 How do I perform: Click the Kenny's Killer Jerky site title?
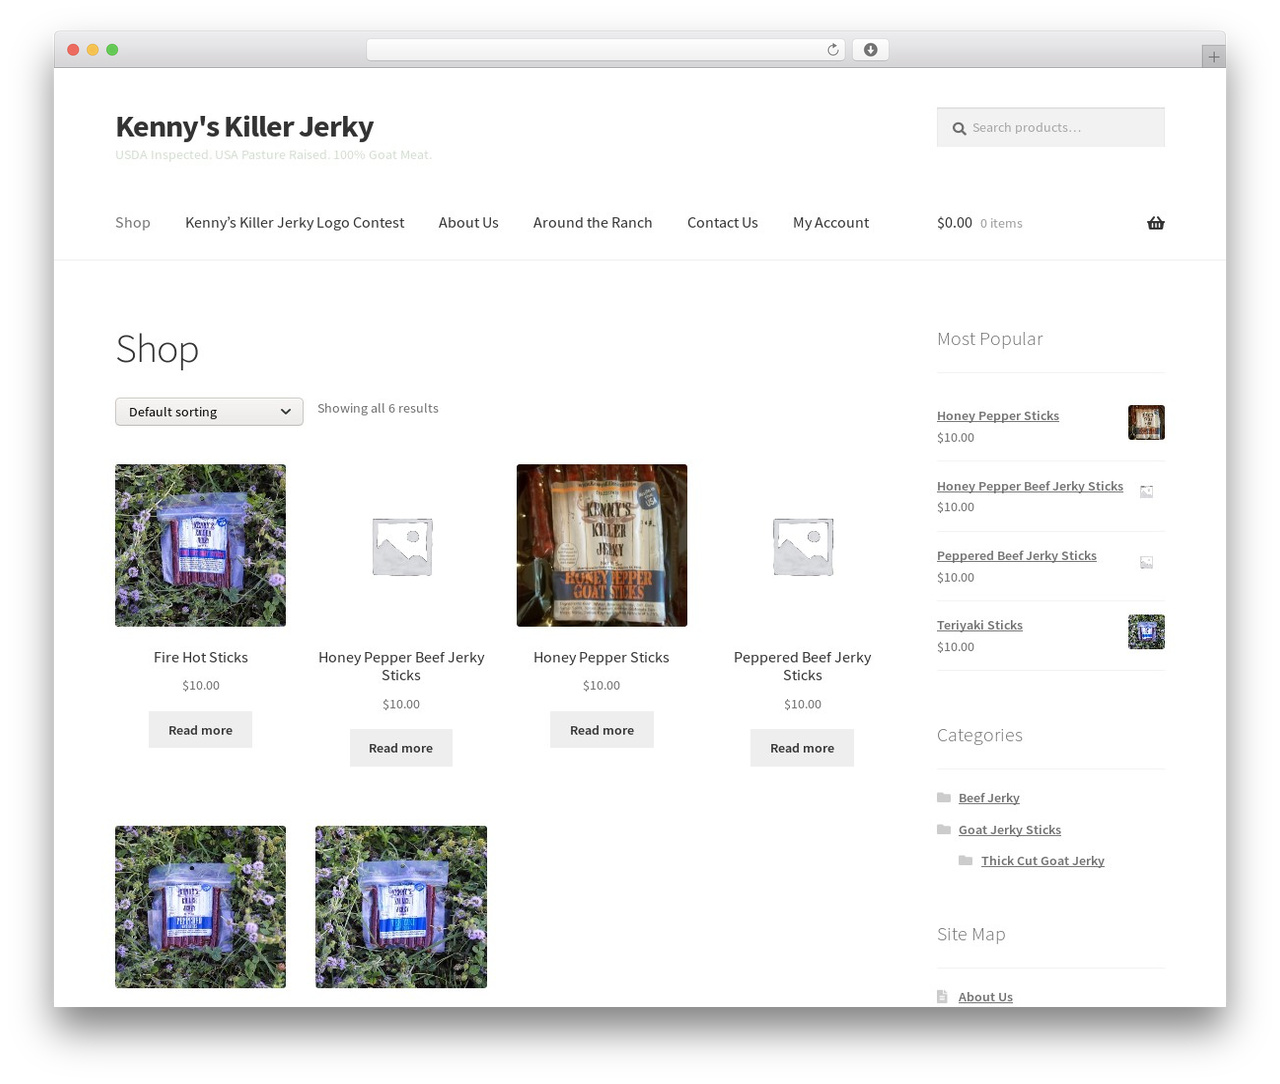click(x=244, y=127)
